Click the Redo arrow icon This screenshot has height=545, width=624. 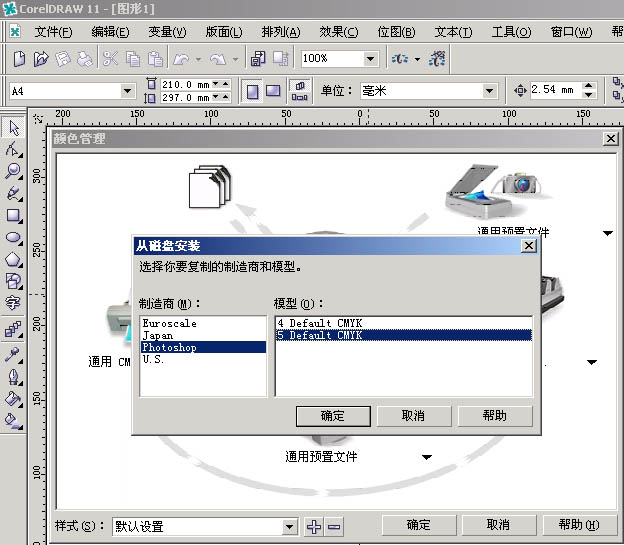click(218, 59)
